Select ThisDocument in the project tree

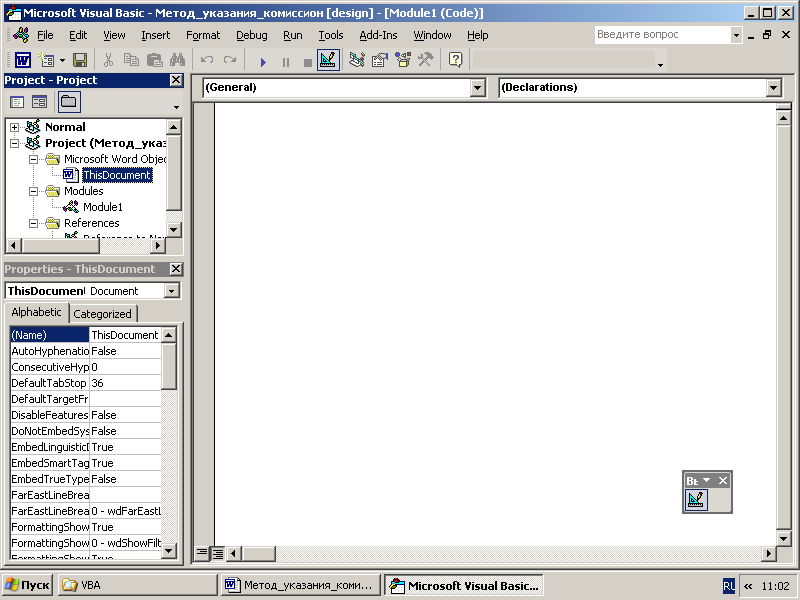[117, 175]
